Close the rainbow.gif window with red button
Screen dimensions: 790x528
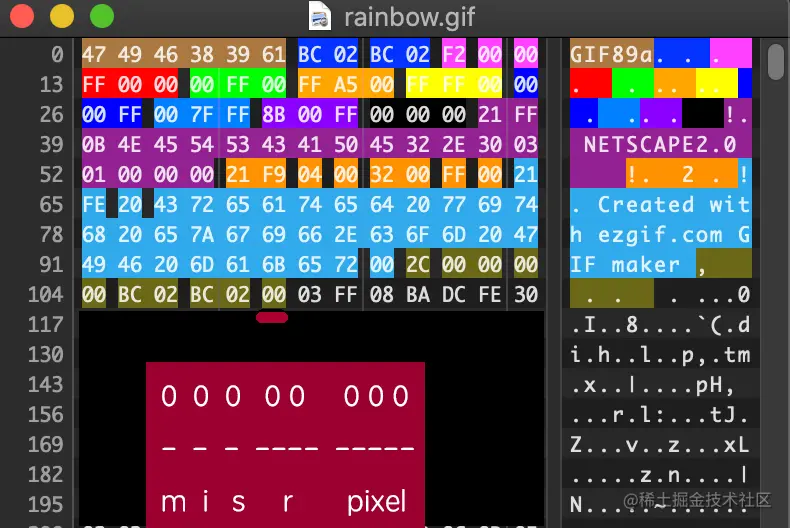click(22, 16)
